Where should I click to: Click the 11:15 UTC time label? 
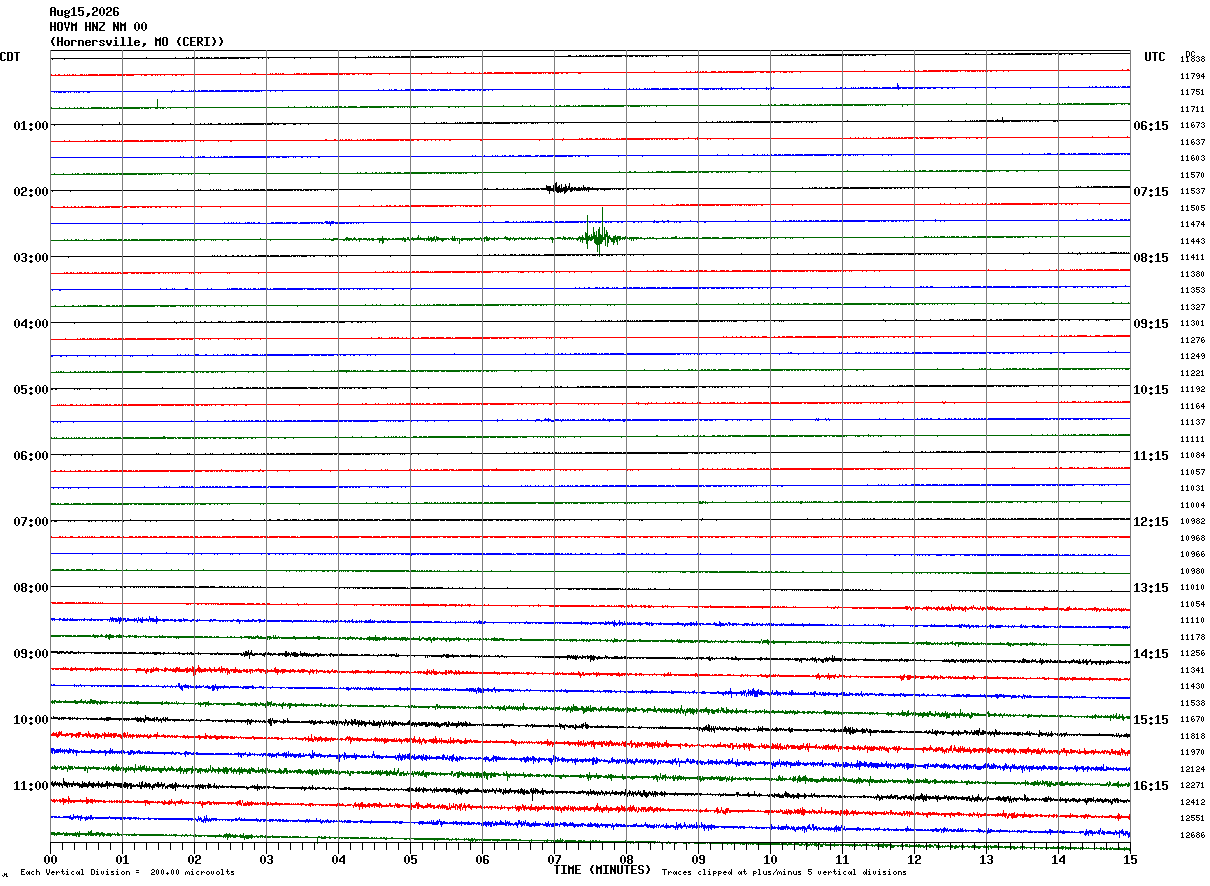pyautogui.click(x=1150, y=456)
